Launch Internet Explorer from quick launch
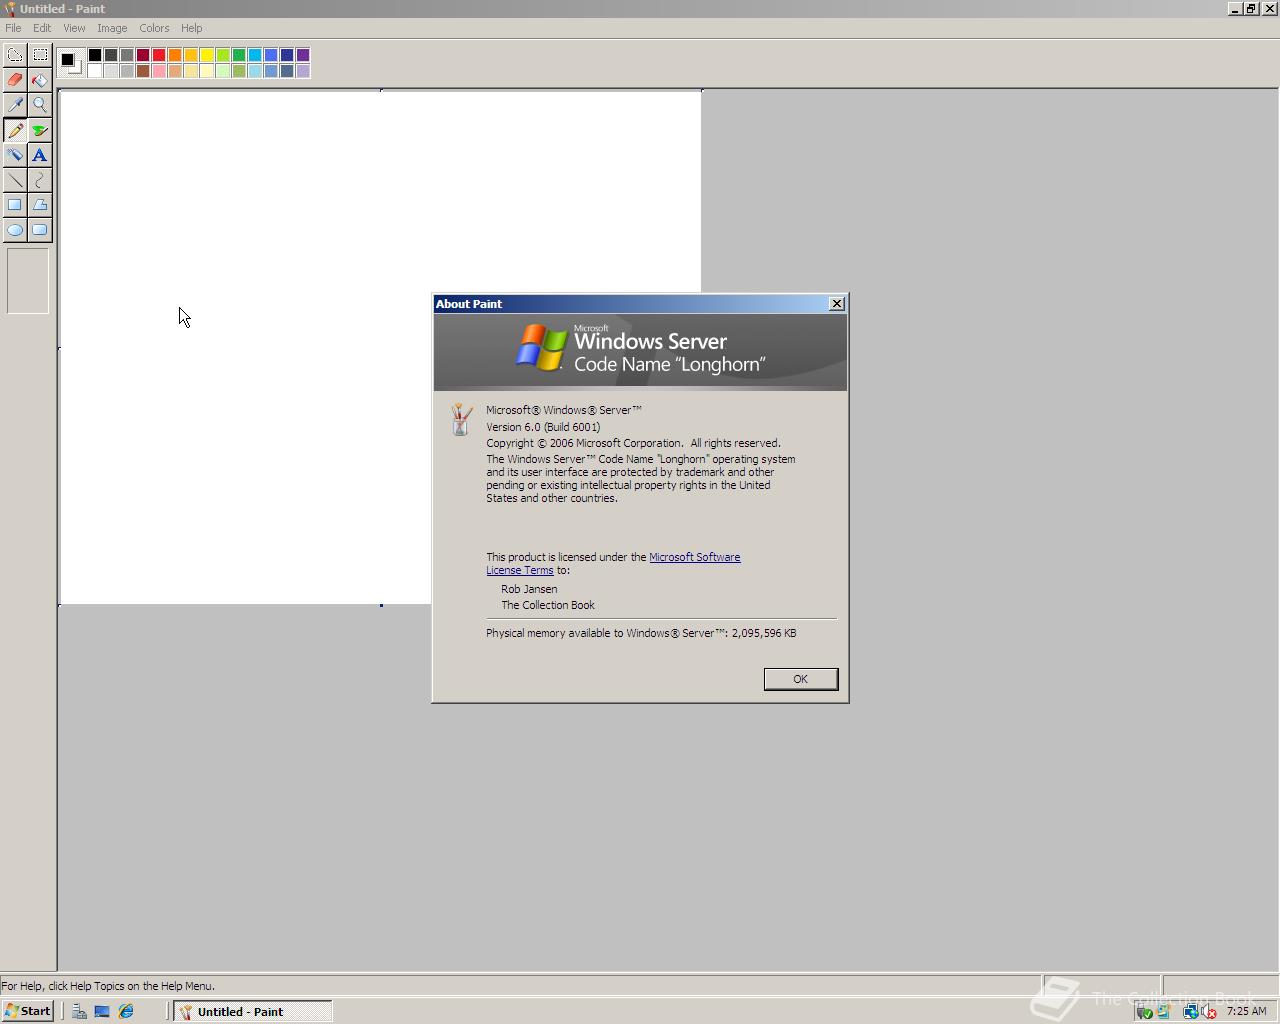The width and height of the screenshot is (1280, 1024). (x=126, y=1011)
